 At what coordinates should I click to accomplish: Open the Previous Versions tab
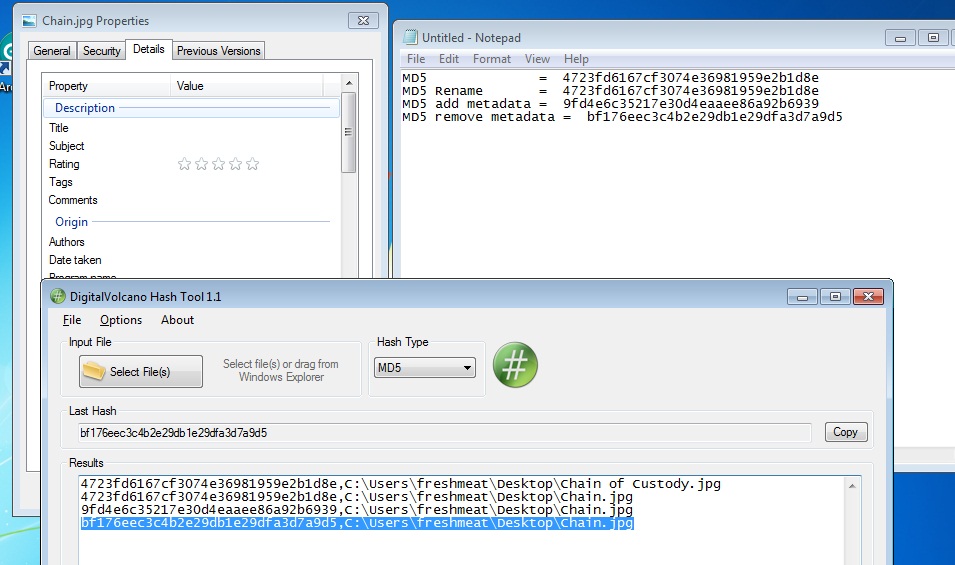(219, 51)
